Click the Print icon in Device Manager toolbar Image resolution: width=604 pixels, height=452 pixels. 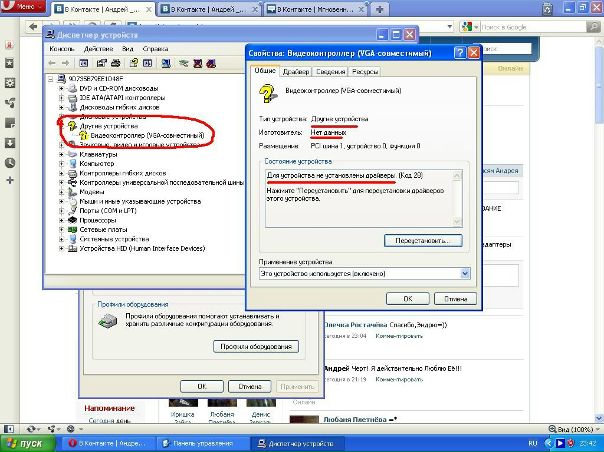(118, 61)
